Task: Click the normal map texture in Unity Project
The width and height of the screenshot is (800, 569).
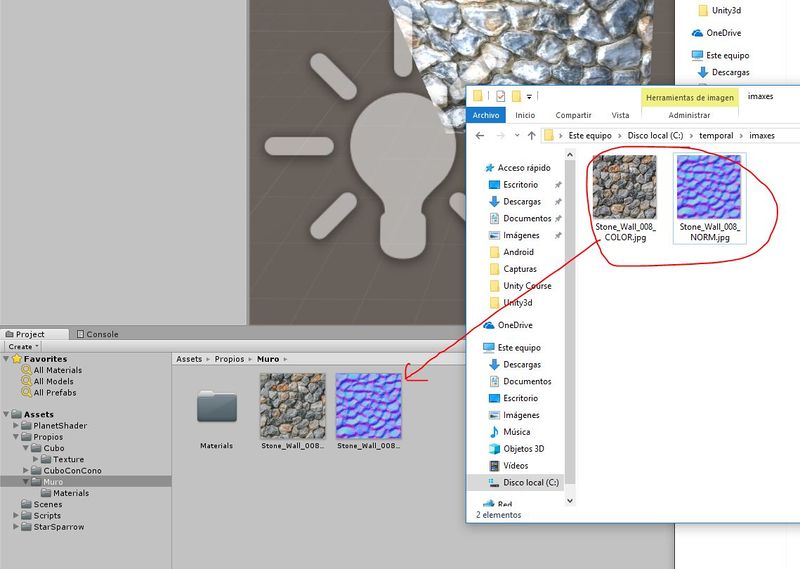Action: click(x=368, y=406)
